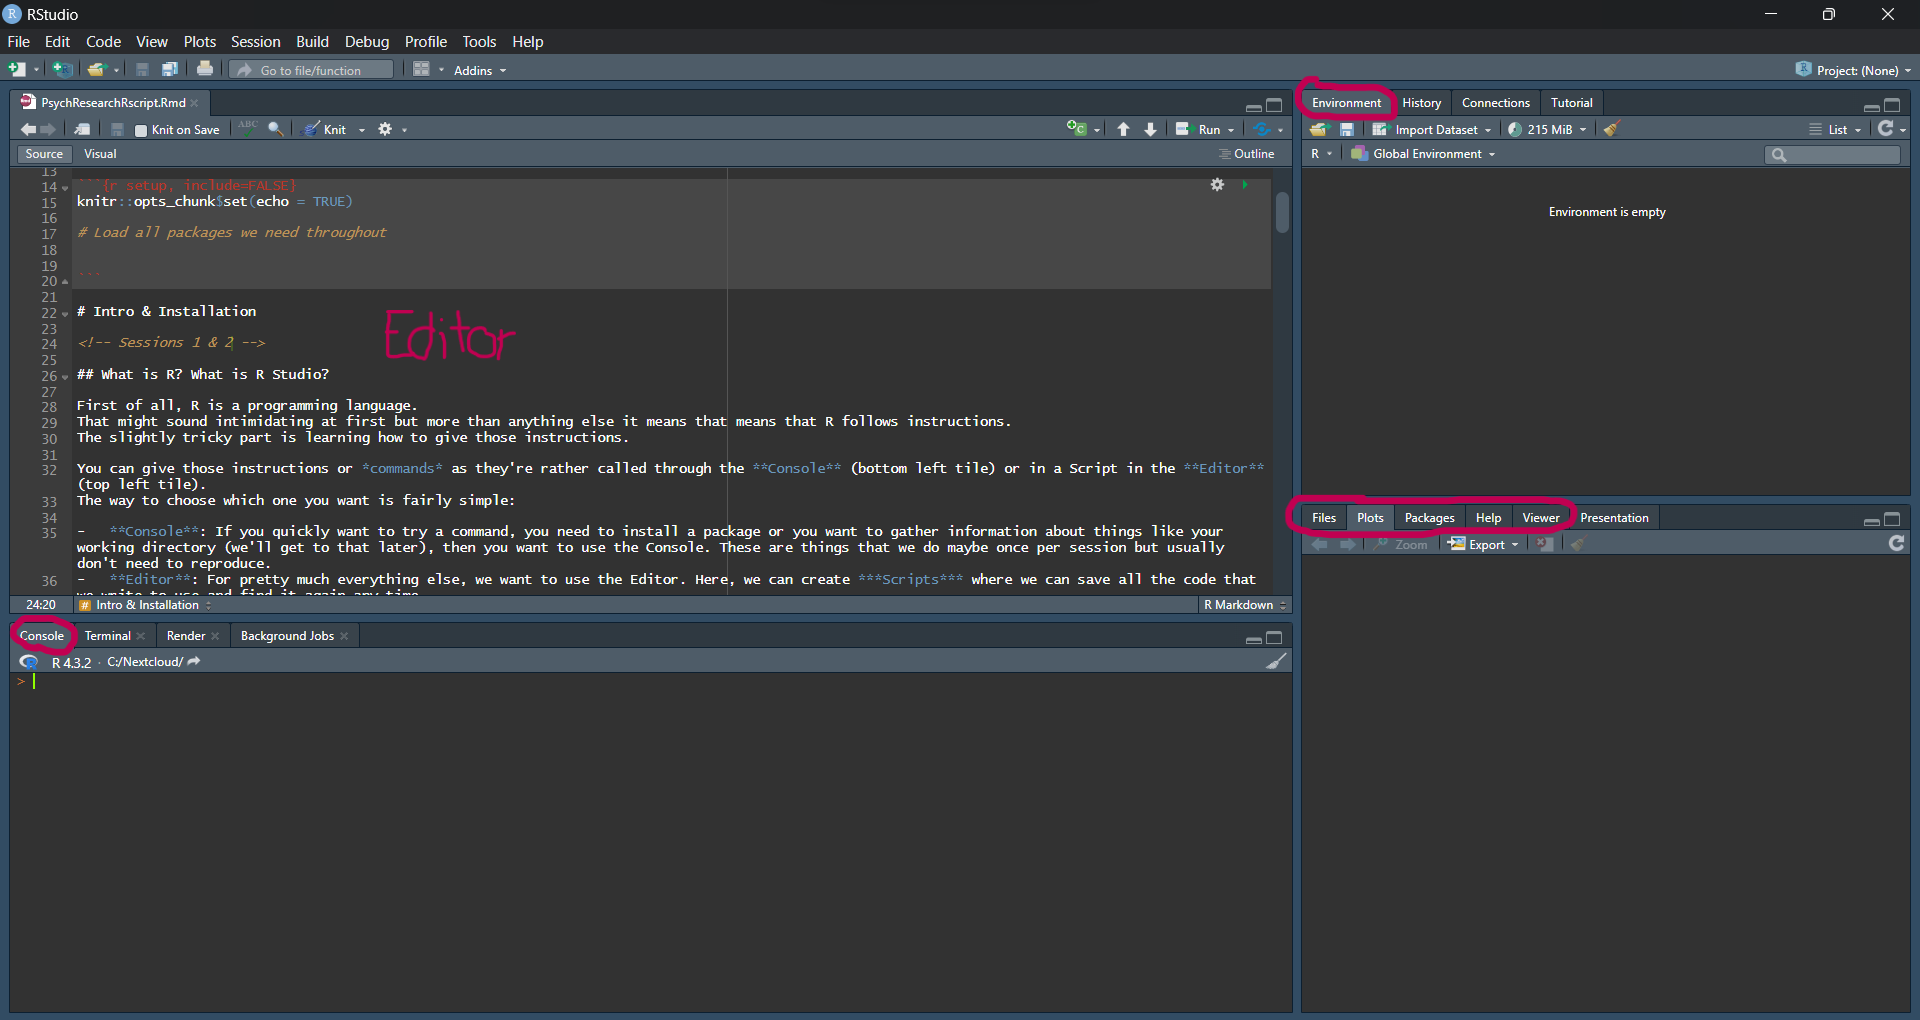Switch to Connections tab
Viewport: 1920px width, 1020px height.
1495,103
